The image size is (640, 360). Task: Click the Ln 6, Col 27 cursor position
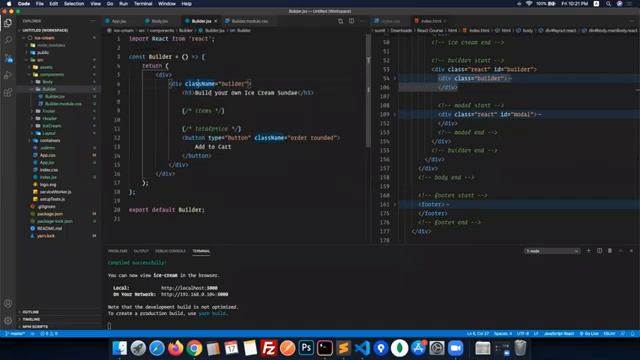point(478,333)
